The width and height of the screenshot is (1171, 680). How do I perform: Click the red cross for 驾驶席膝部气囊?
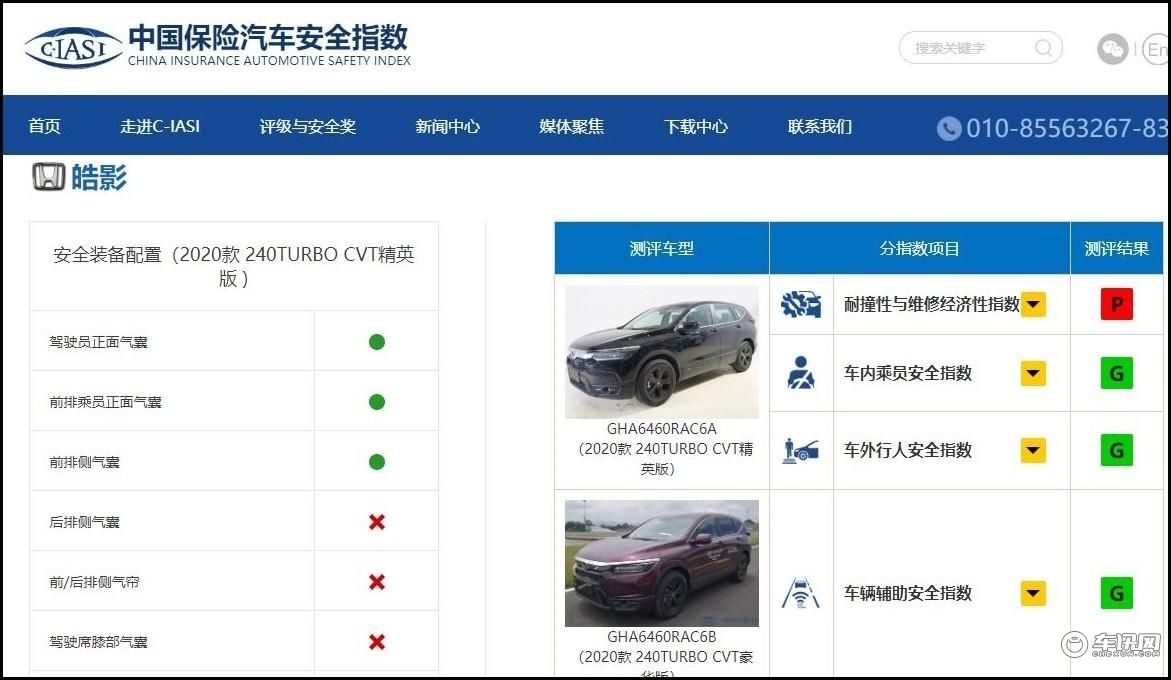point(376,641)
